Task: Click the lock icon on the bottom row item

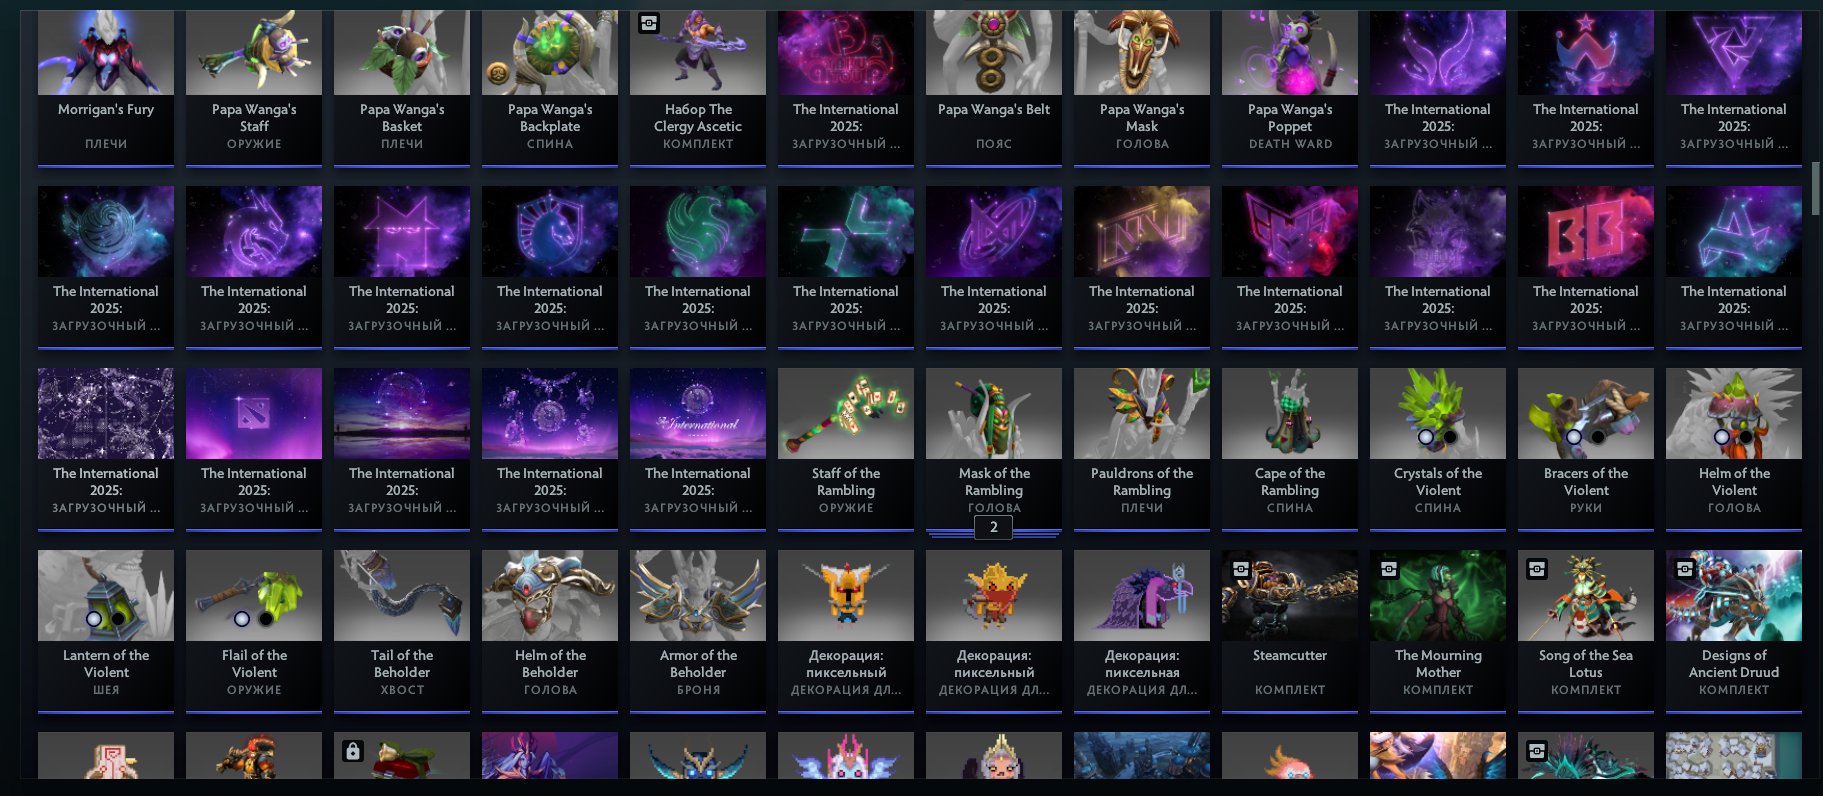Action: [352, 751]
